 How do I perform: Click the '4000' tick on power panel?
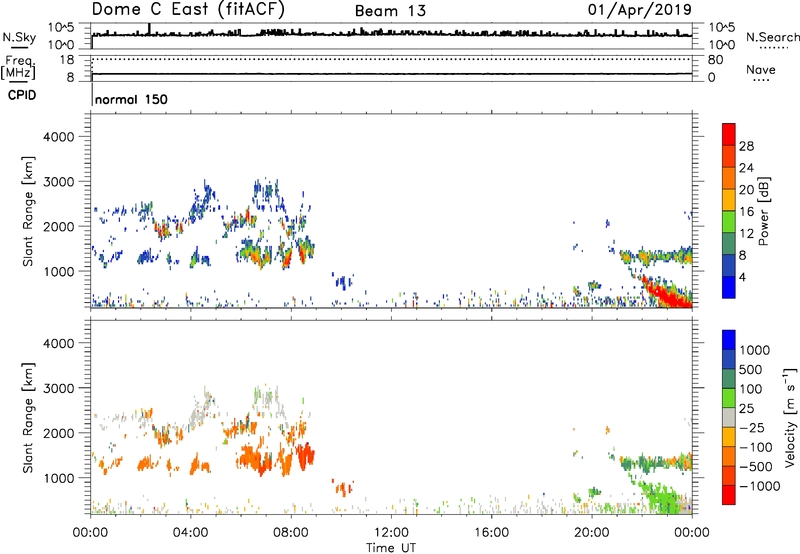[x=58, y=137]
